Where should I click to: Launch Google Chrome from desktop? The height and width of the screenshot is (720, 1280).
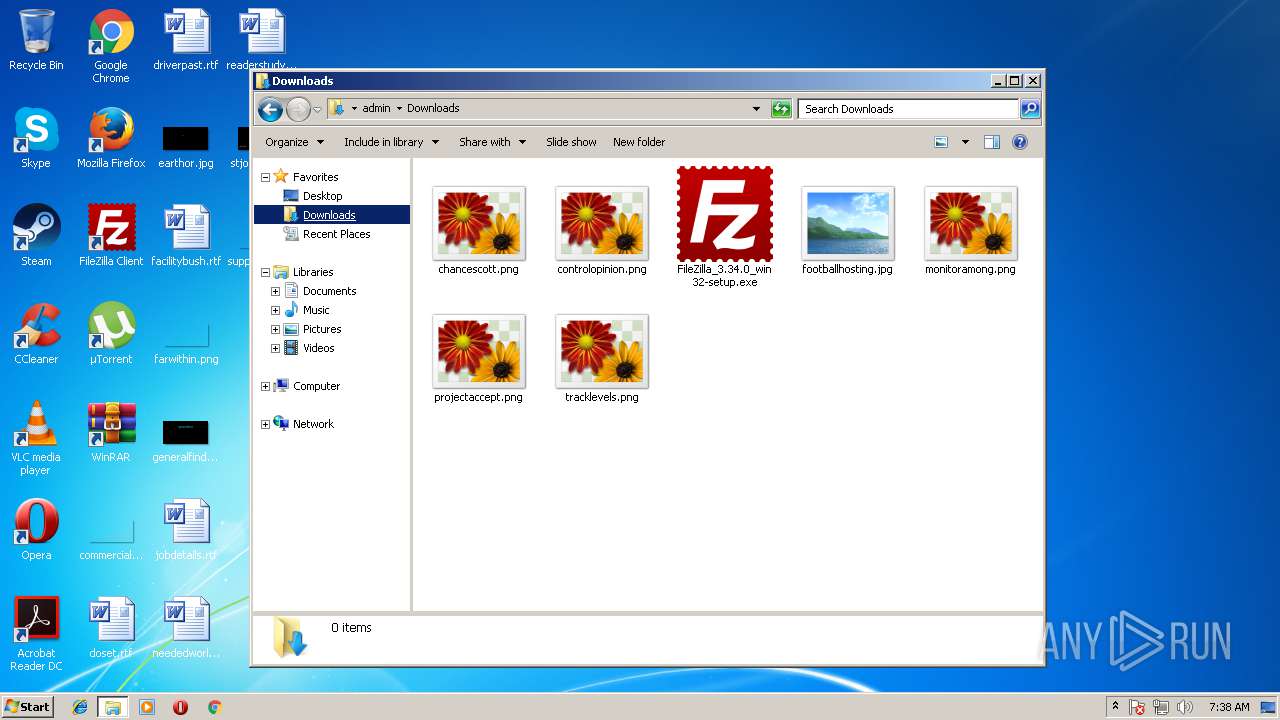point(111,46)
